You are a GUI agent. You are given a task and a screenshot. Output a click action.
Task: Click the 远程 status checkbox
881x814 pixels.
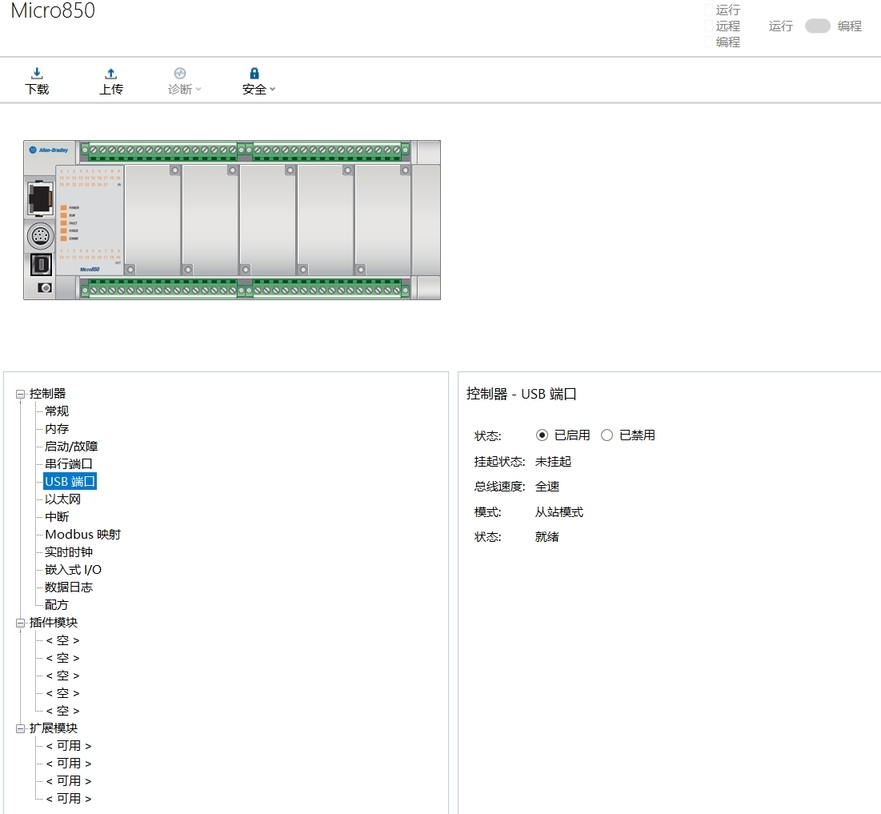(x=709, y=26)
